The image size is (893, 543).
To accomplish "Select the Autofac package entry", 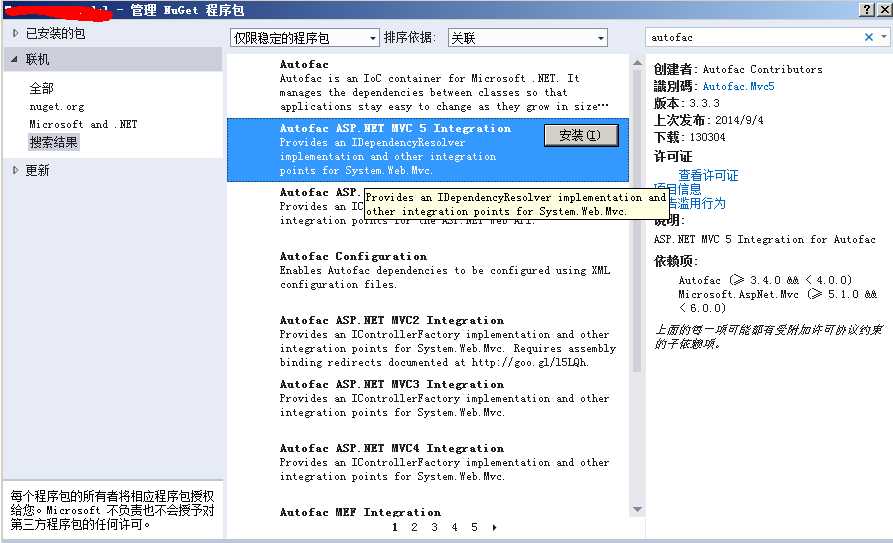I will coord(428,85).
